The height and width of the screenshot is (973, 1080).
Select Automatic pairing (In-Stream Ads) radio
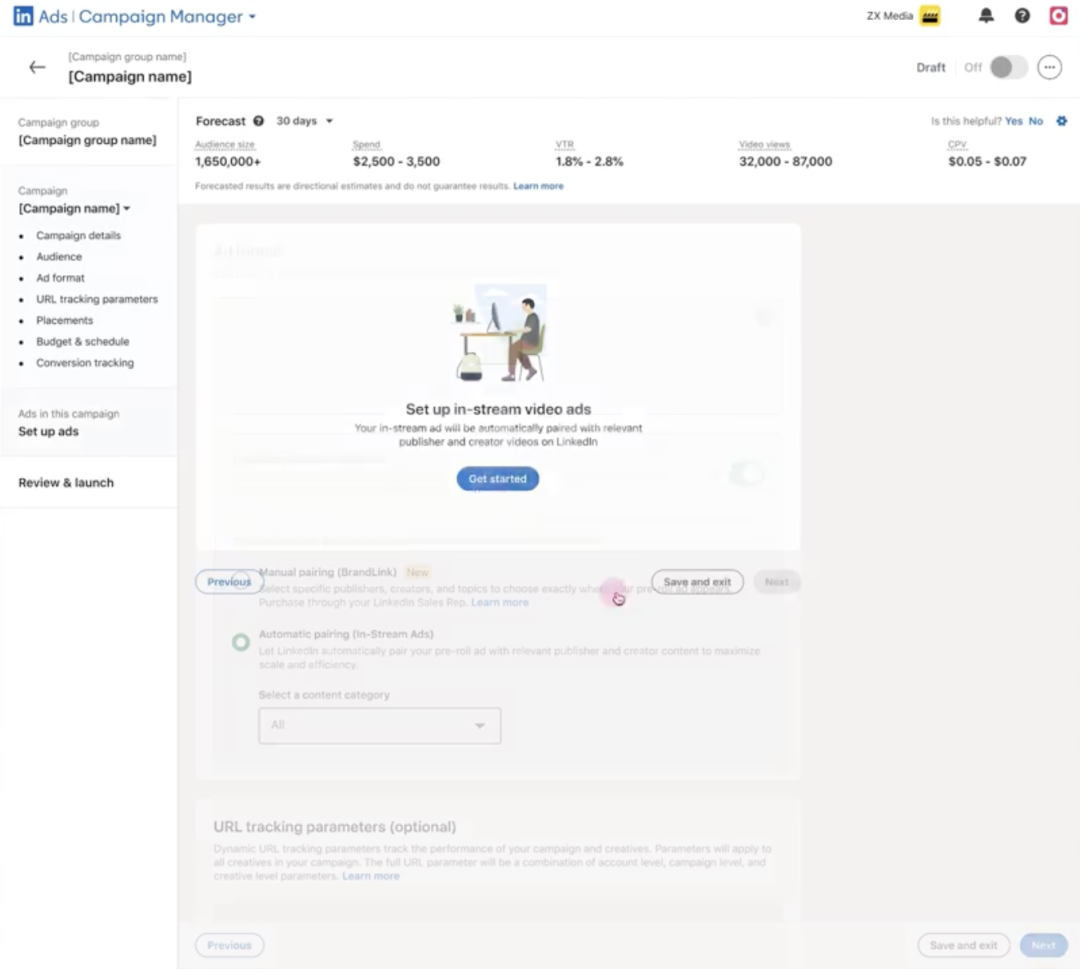pos(240,642)
